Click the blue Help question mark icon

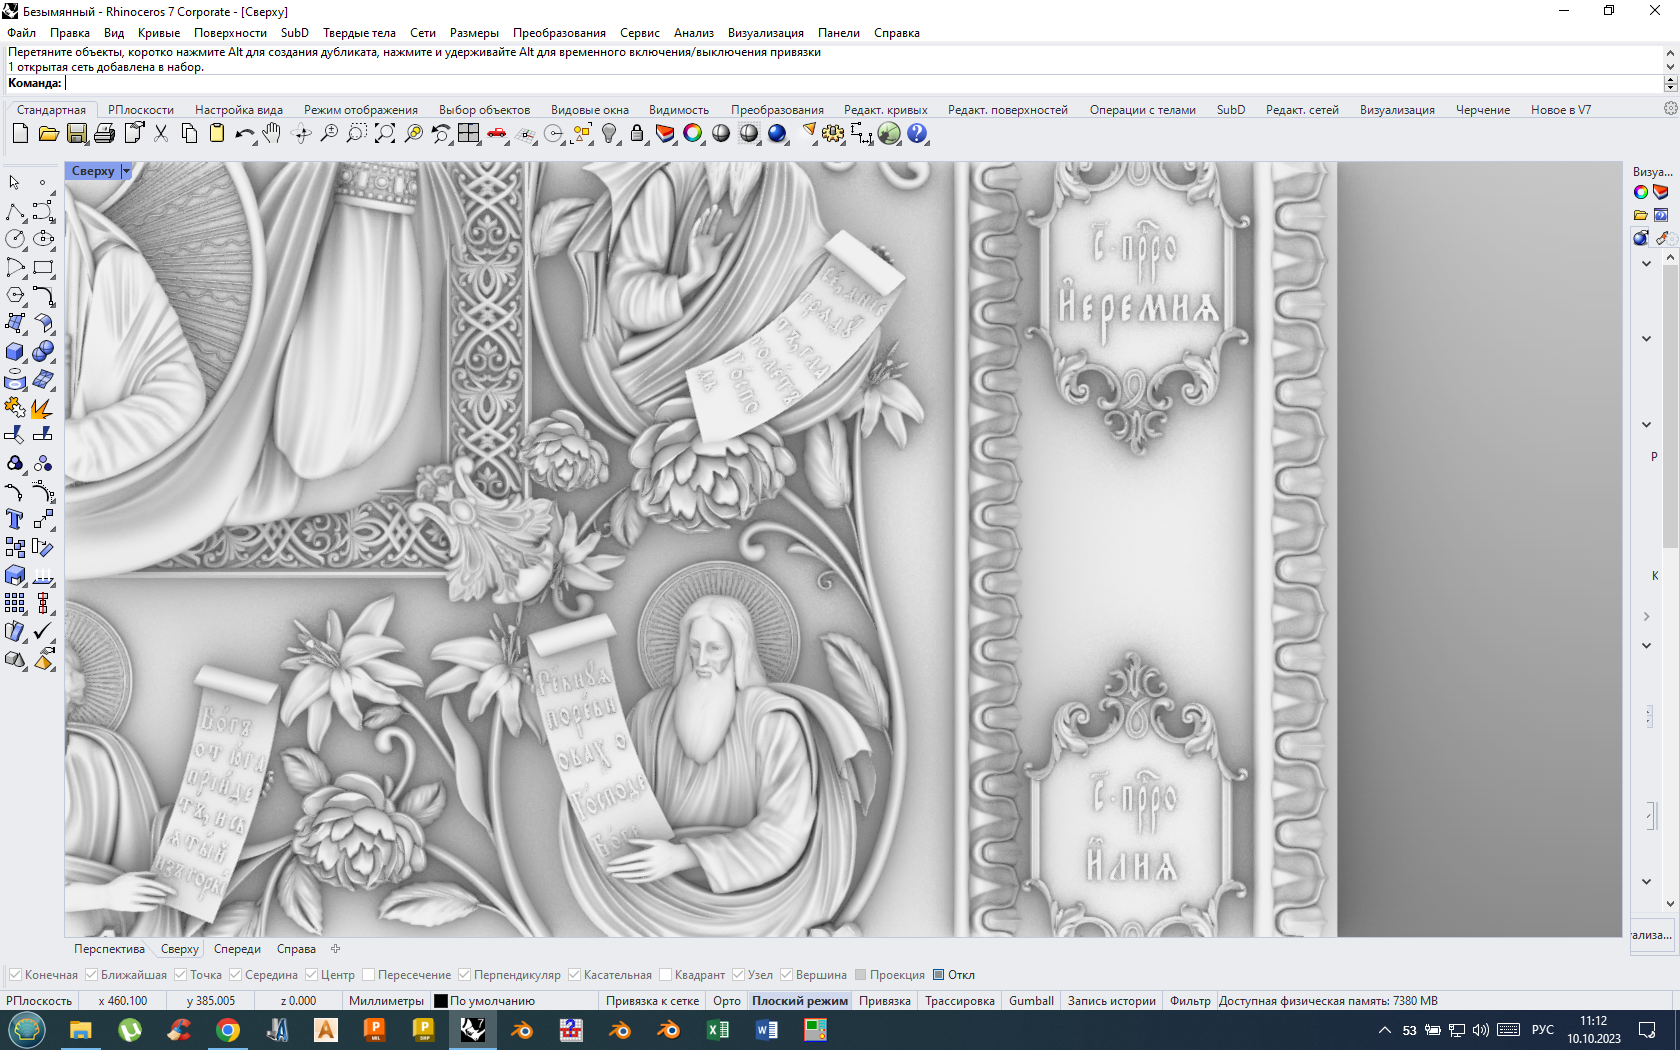coord(917,133)
